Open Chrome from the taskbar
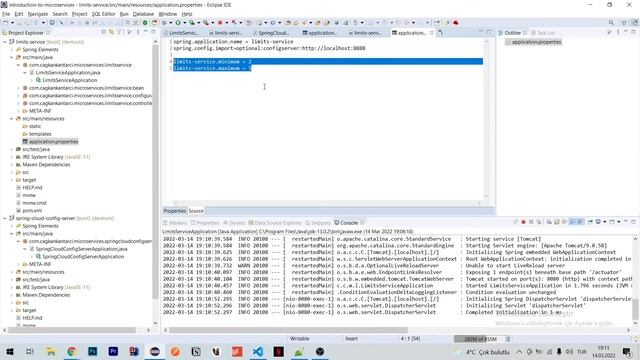The width and height of the screenshot is (640, 360). pos(72,351)
